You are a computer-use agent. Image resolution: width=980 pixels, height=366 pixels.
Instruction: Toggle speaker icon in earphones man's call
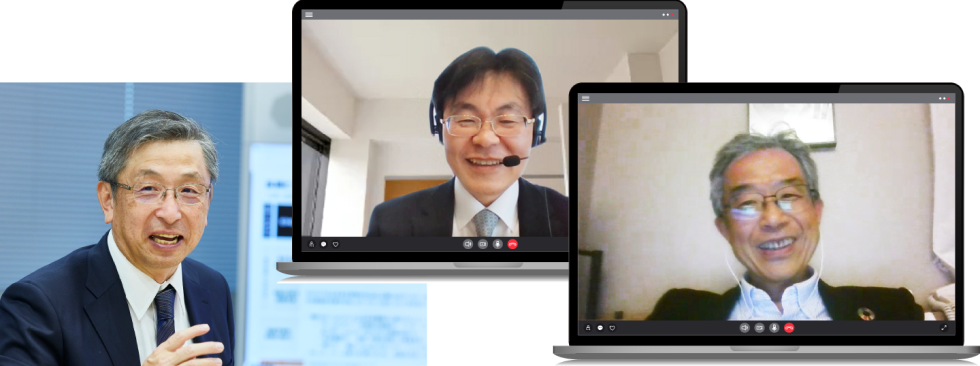[x=744, y=327]
